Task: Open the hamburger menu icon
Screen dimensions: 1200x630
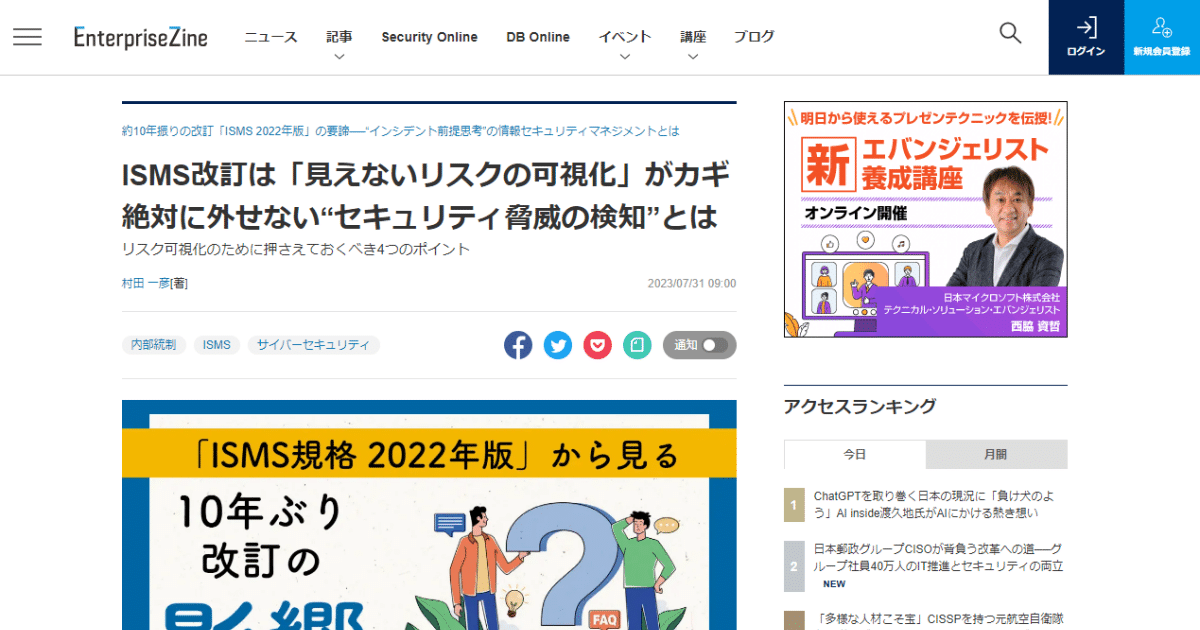Action: click(27, 37)
